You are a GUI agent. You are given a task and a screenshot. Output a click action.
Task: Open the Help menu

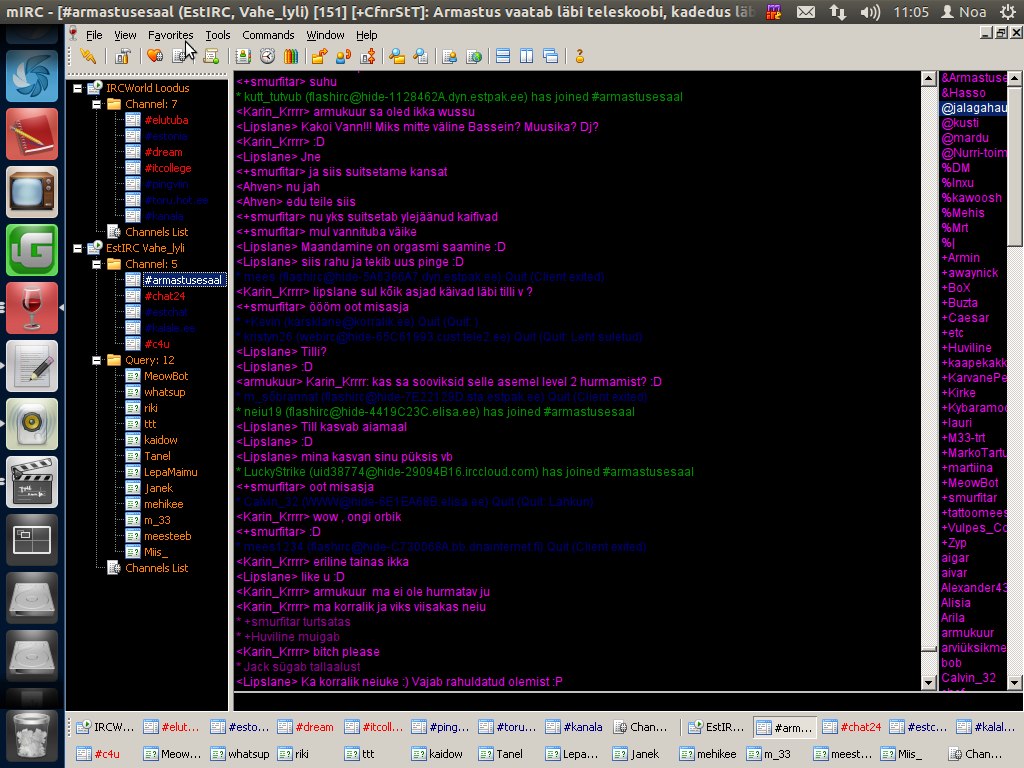point(366,35)
